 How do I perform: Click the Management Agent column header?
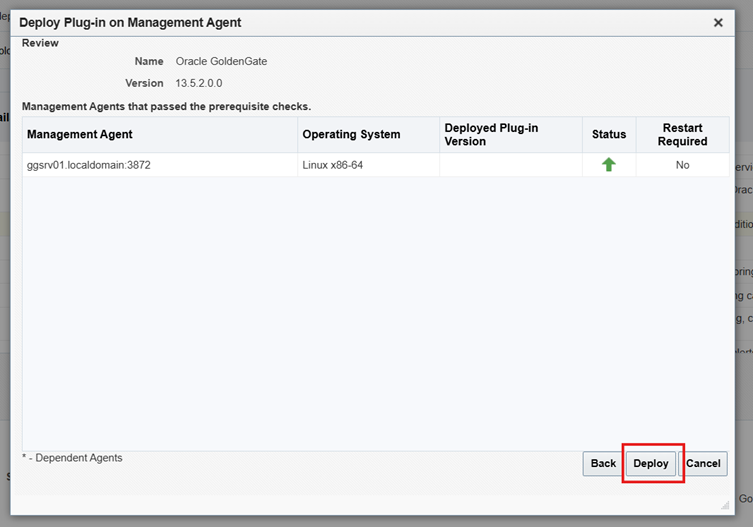click(80, 134)
